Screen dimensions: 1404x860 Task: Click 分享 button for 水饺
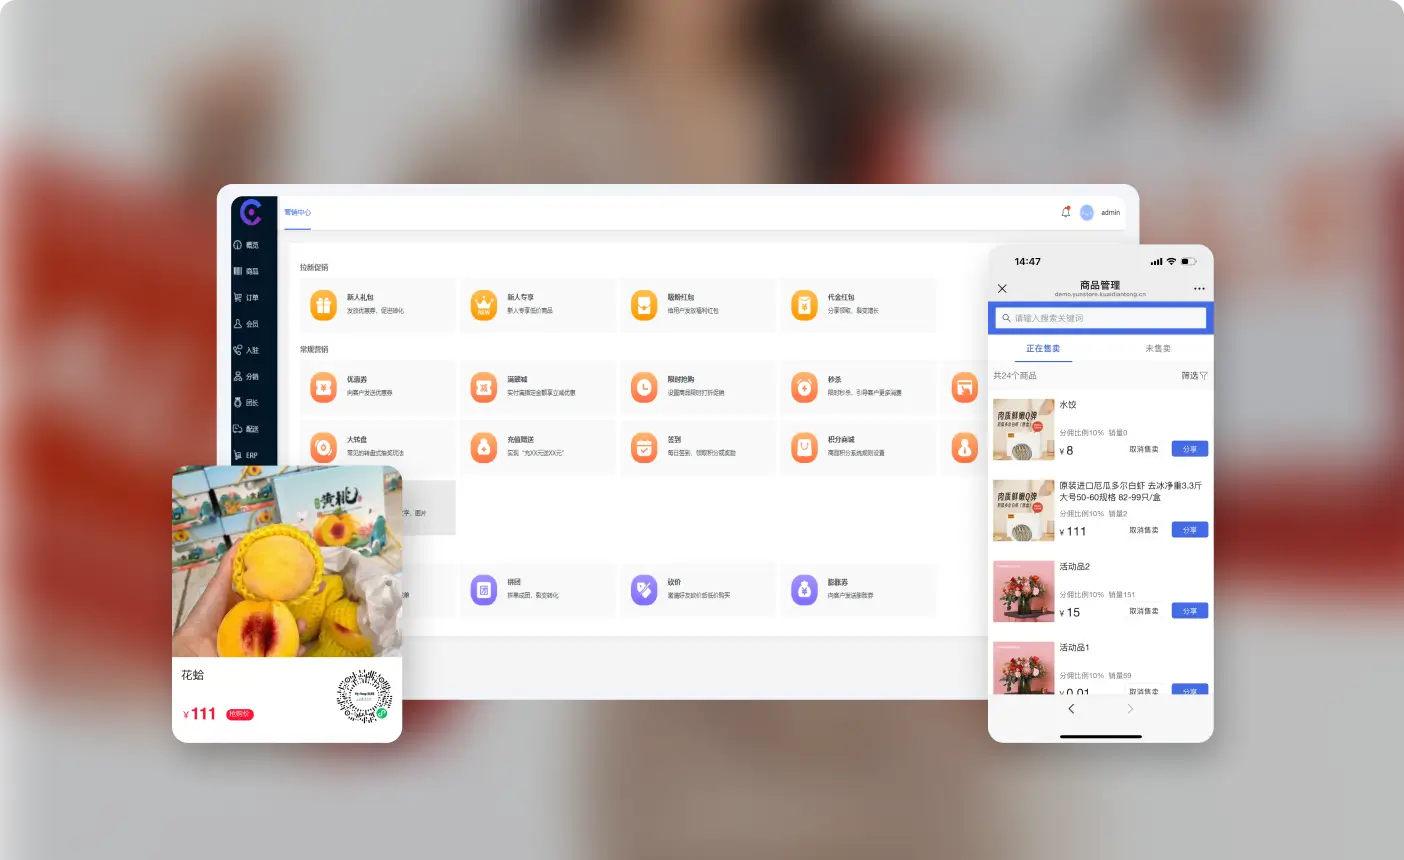point(1189,449)
